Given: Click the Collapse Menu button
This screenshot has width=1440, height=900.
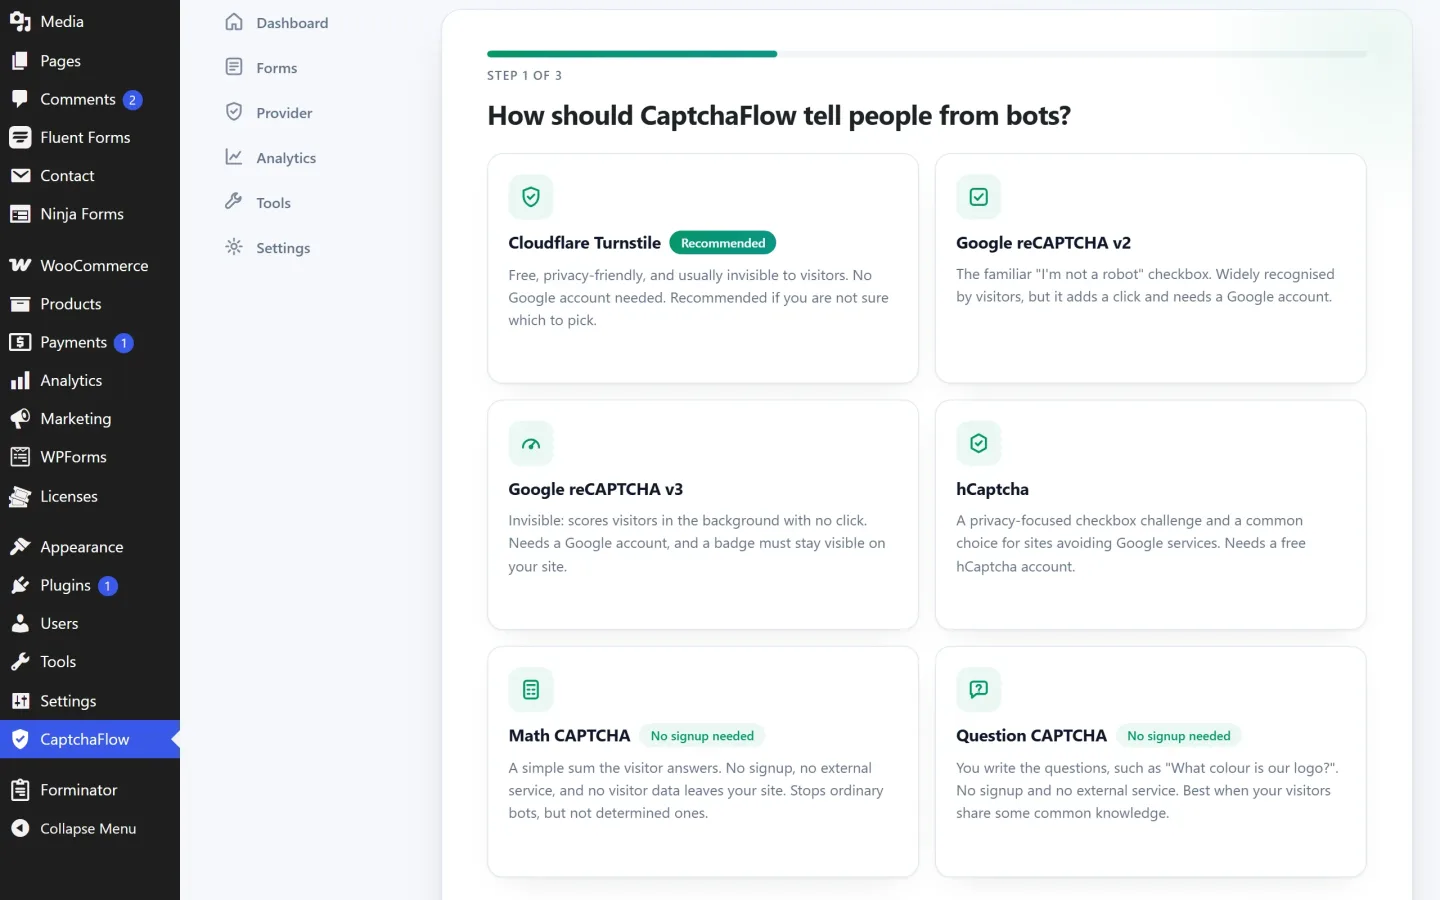Looking at the screenshot, I should (x=90, y=828).
